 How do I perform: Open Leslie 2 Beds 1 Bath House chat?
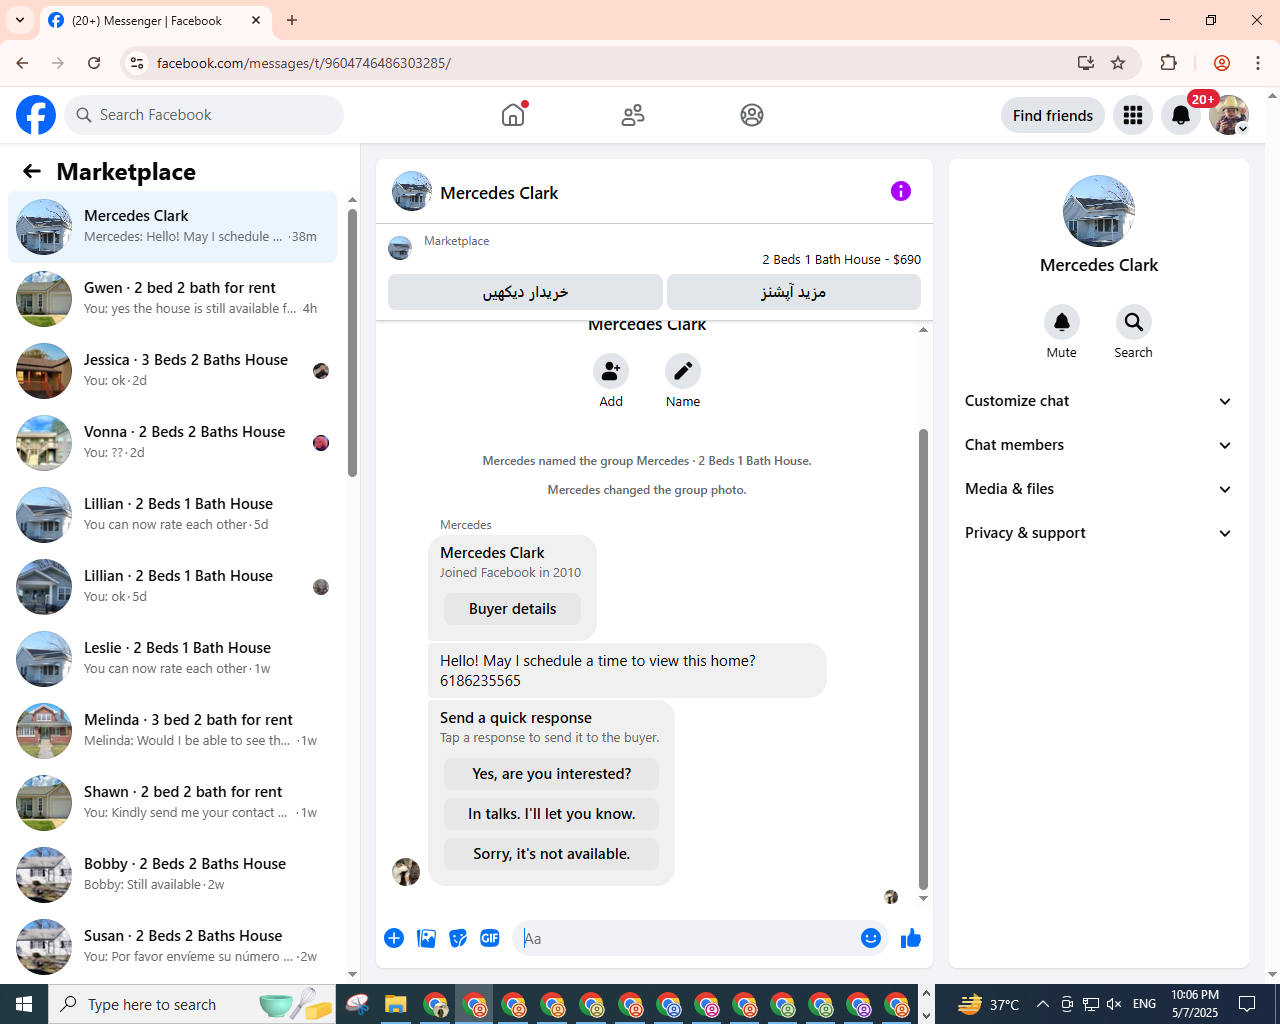[x=172, y=659]
